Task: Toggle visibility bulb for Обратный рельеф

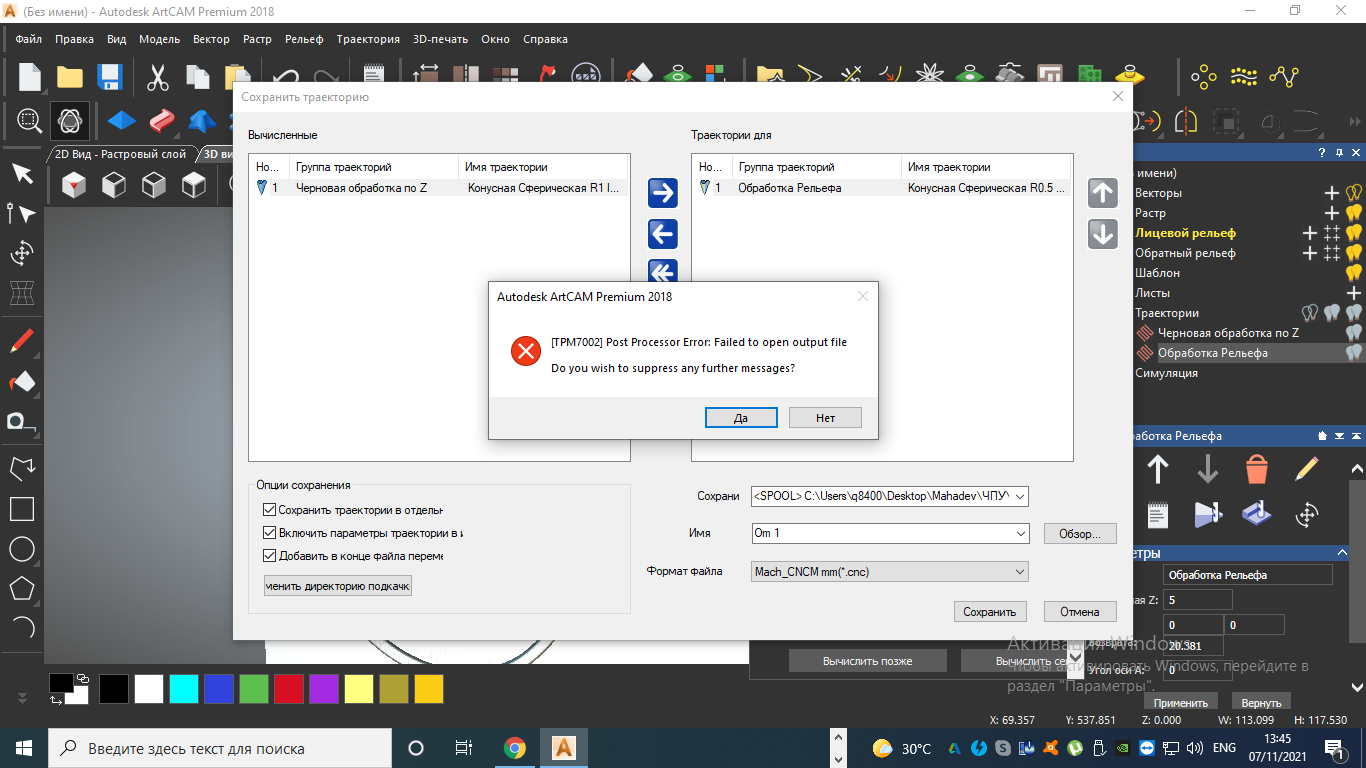Action: [1354, 253]
